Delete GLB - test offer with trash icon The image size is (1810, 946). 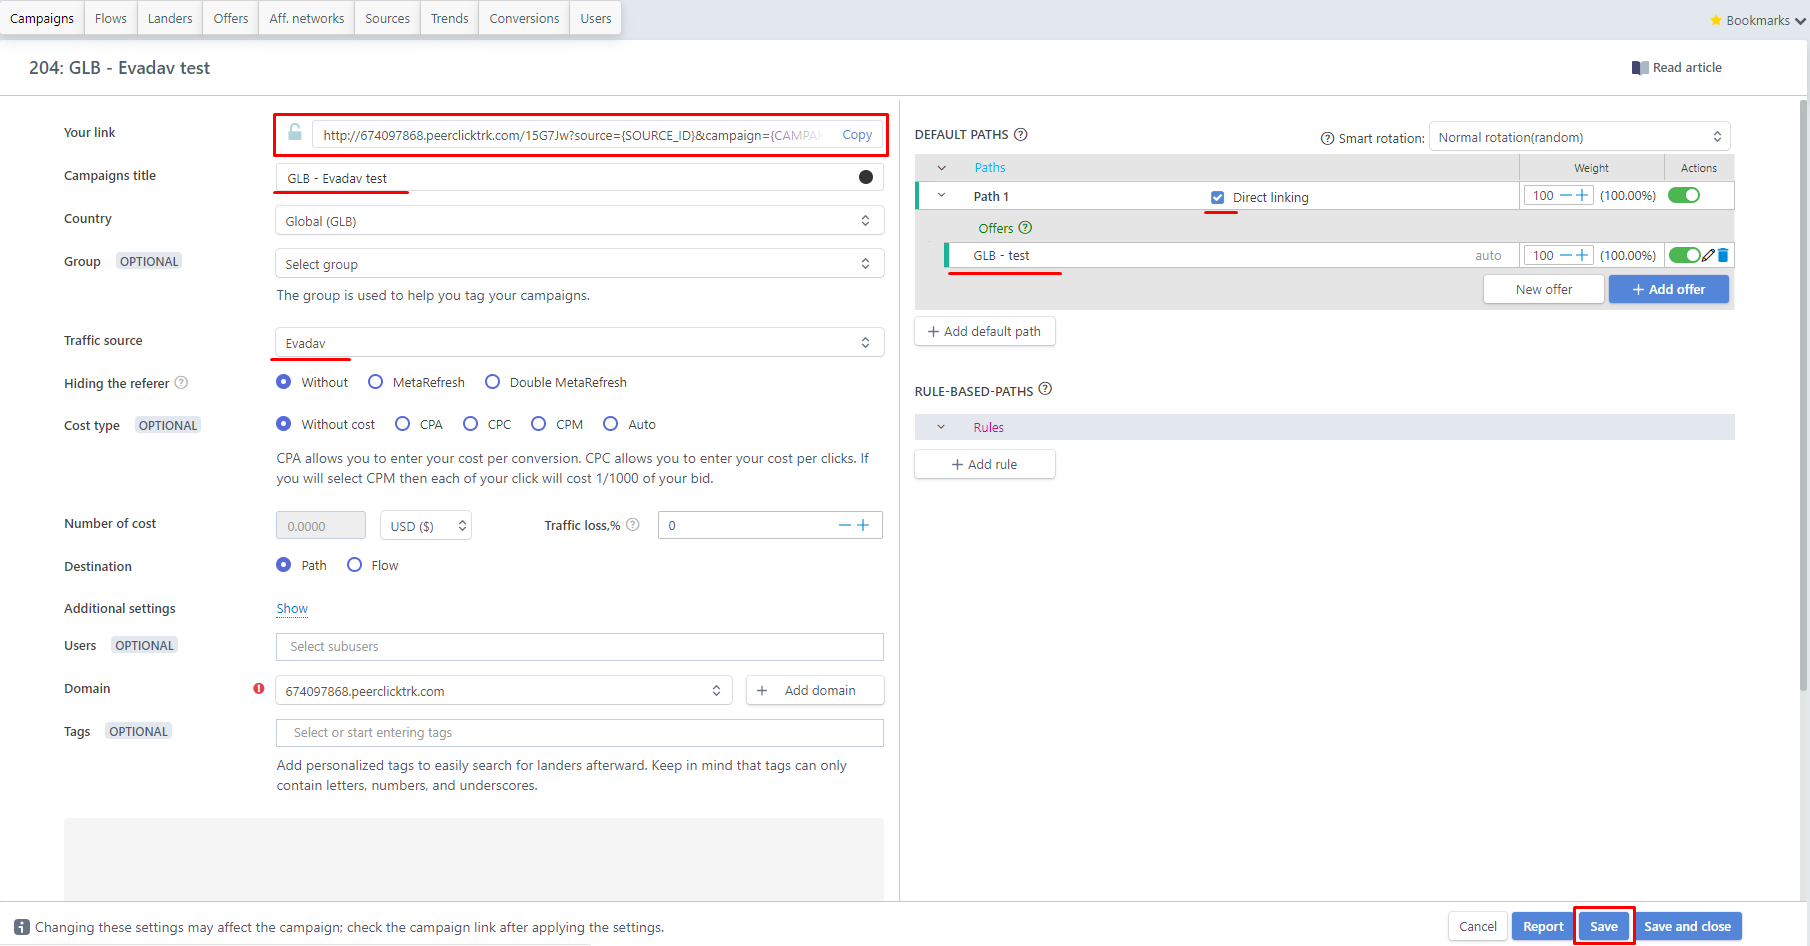coord(1723,255)
